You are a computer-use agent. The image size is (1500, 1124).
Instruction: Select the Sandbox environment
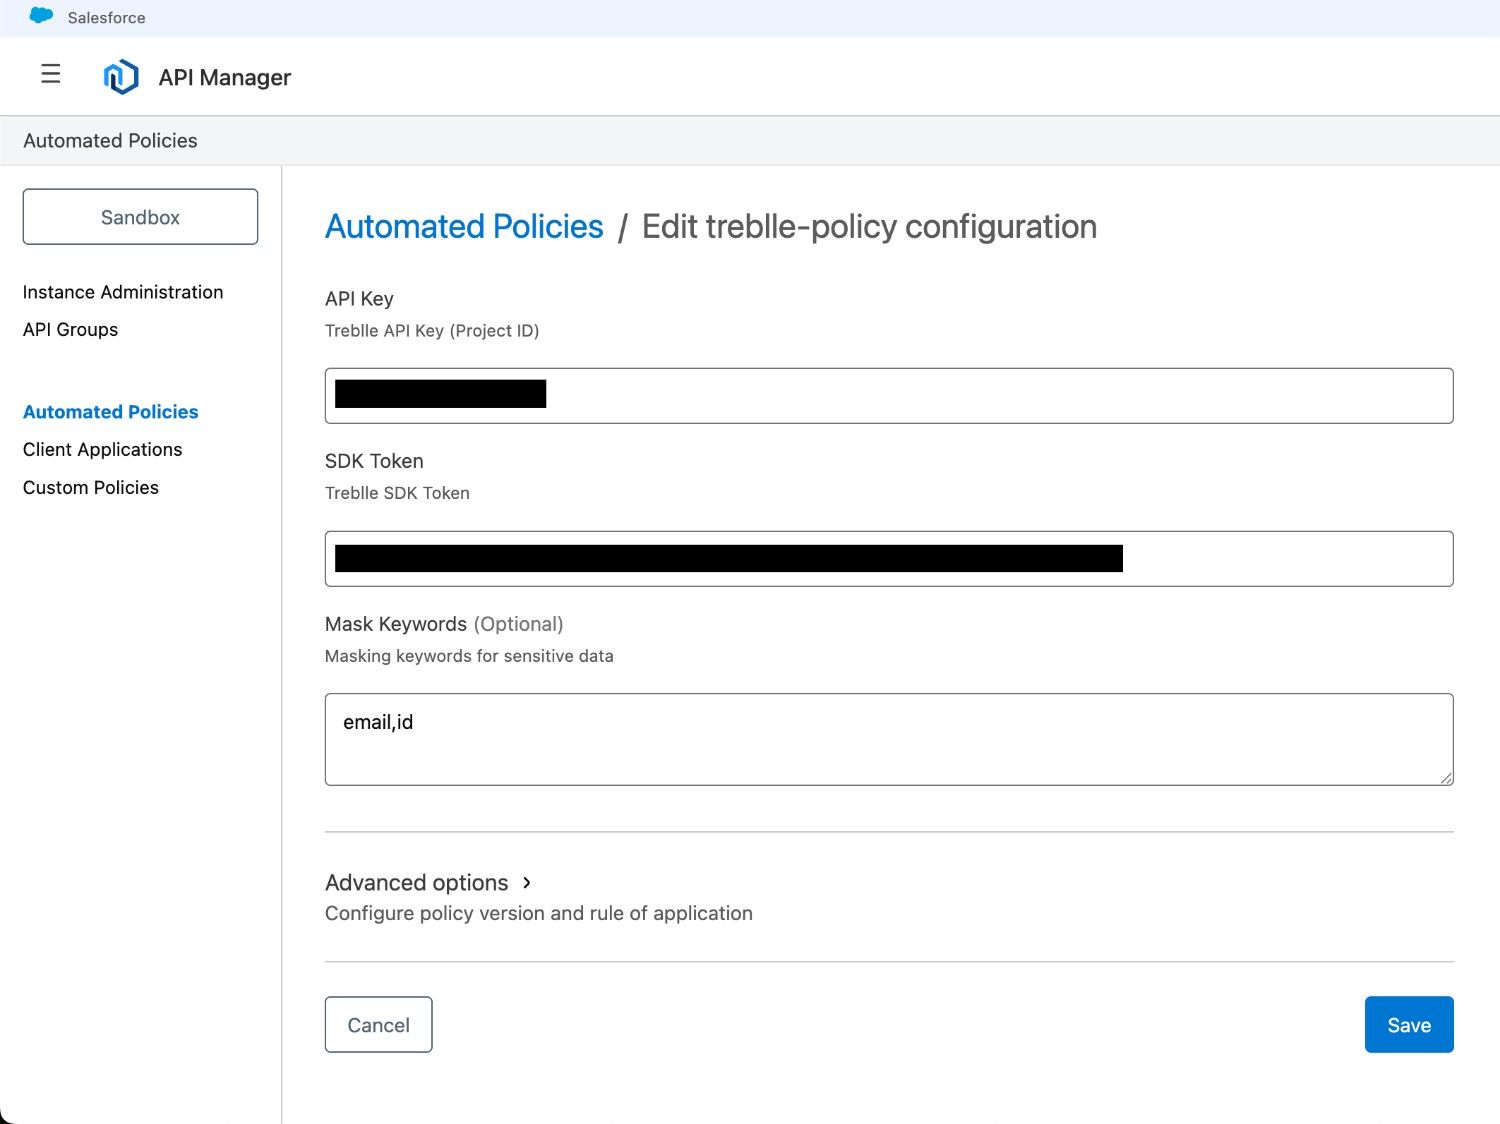click(140, 216)
